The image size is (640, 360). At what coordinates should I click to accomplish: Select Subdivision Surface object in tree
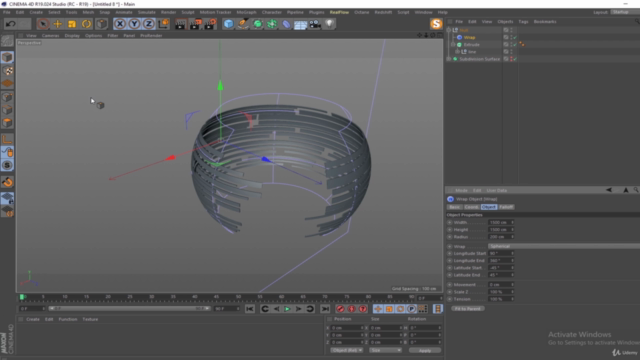click(480, 59)
